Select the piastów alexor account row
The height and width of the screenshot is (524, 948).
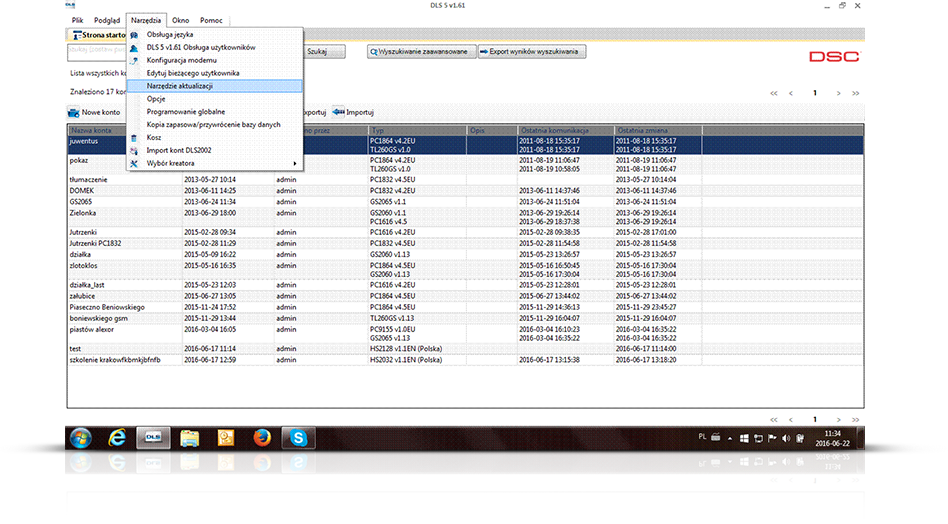[x=465, y=334]
